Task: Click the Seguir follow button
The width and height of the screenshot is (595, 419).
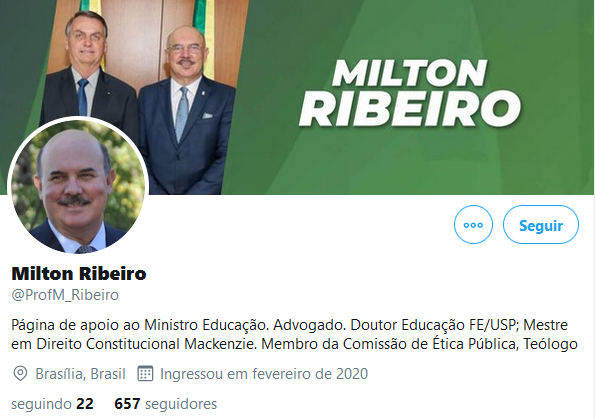Action: click(541, 225)
